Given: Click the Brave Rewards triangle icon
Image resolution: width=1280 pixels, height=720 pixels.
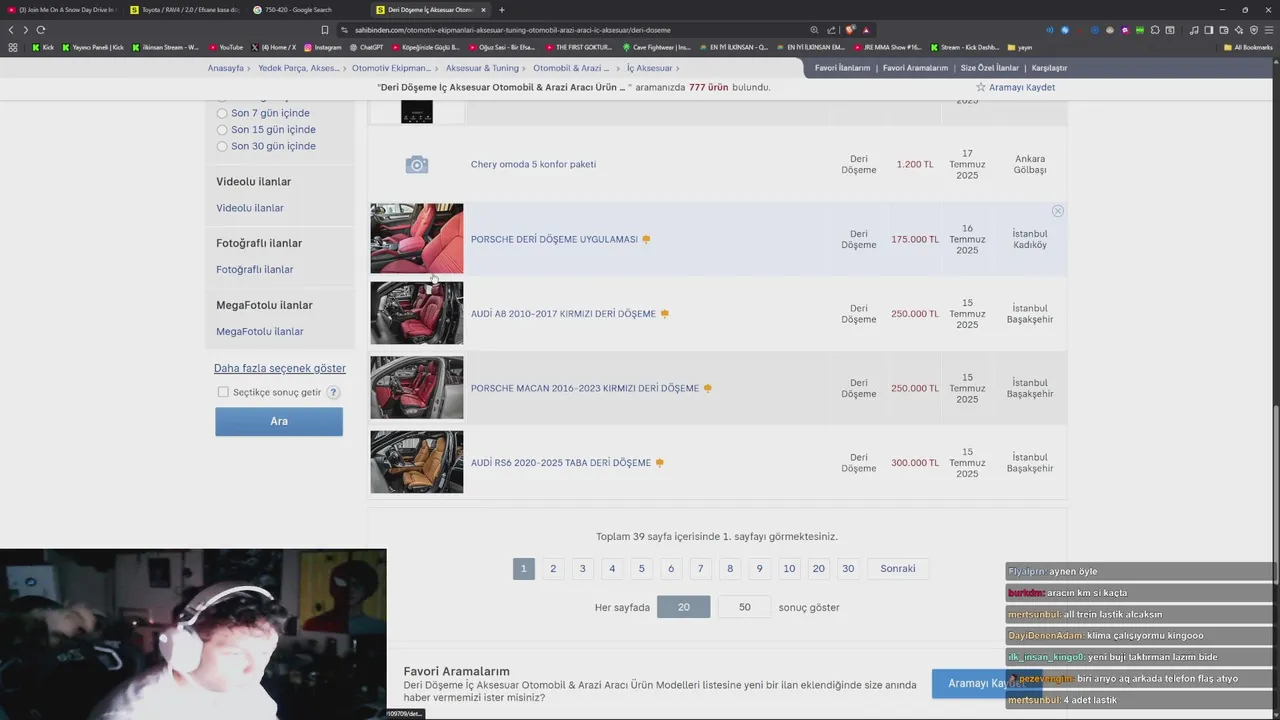Looking at the screenshot, I should point(866,30).
